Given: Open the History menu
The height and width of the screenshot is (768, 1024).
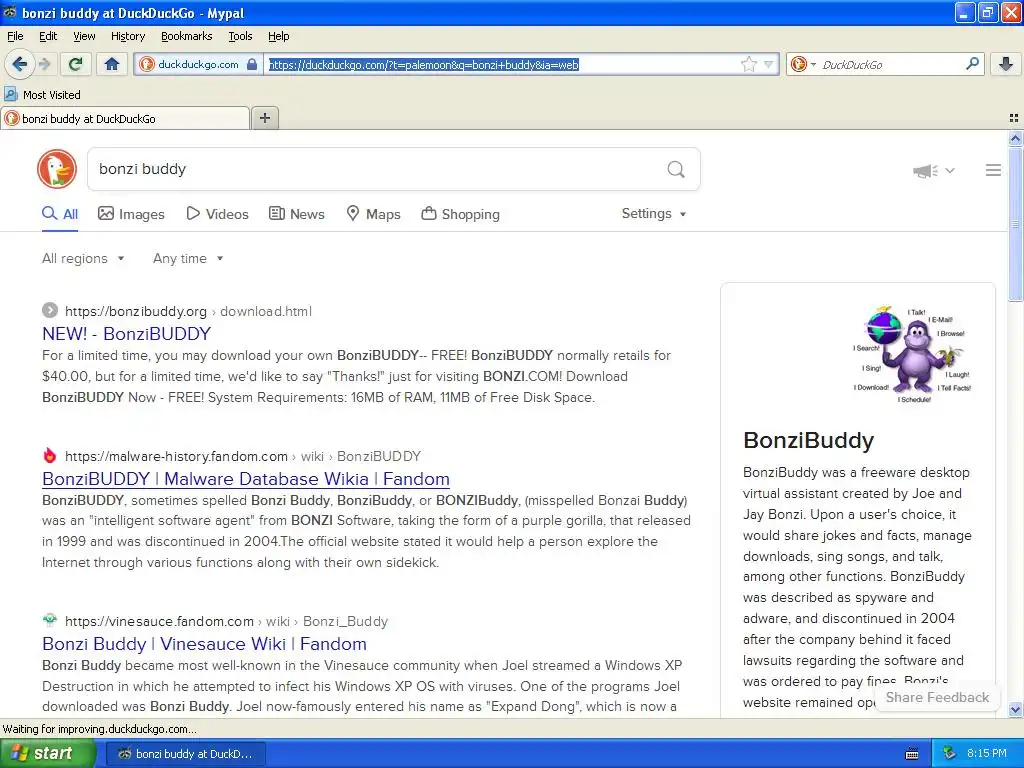Looking at the screenshot, I should [x=128, y=36].
